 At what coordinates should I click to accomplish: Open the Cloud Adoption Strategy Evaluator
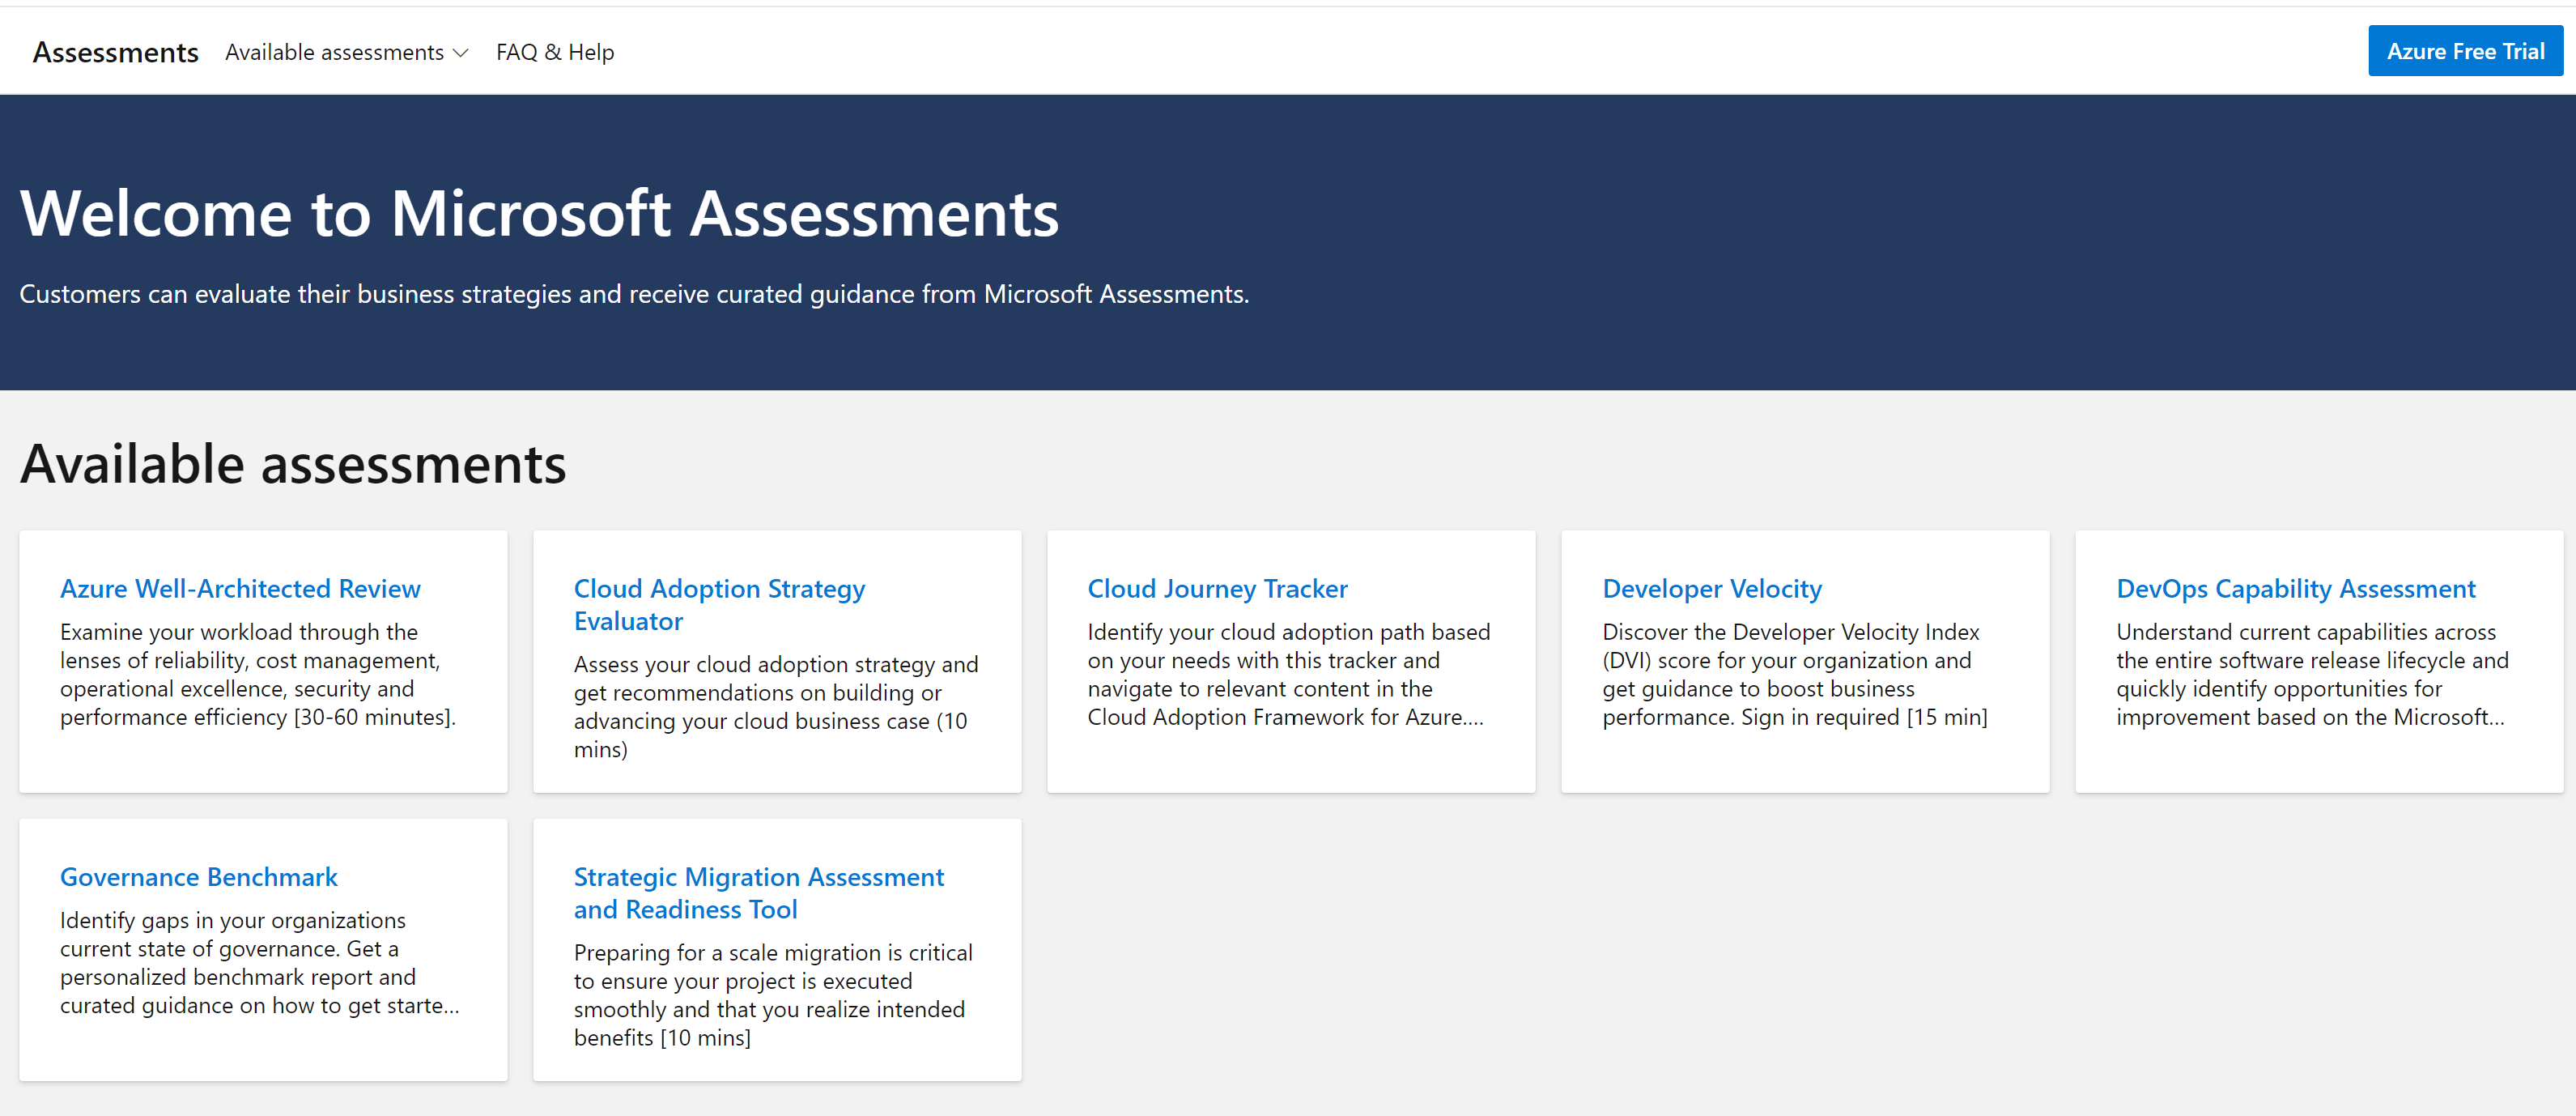click(x=719, y=604)
